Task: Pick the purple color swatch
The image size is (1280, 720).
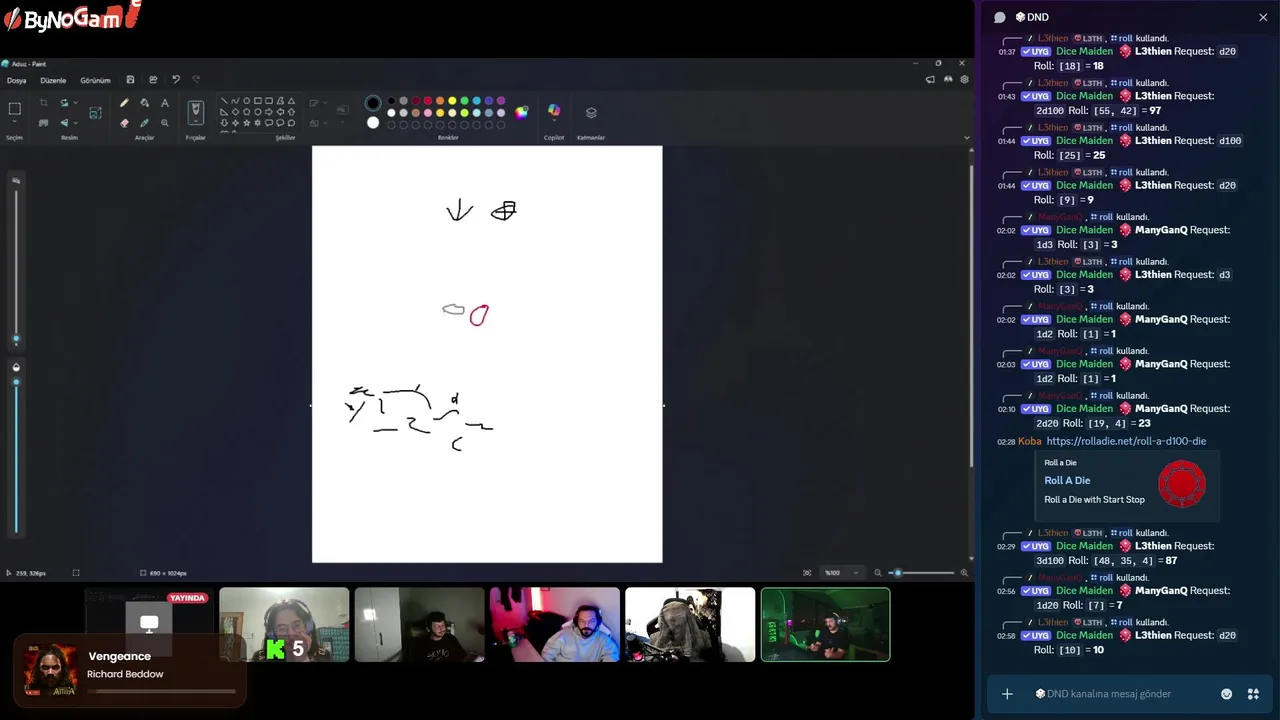Action: 501,101
